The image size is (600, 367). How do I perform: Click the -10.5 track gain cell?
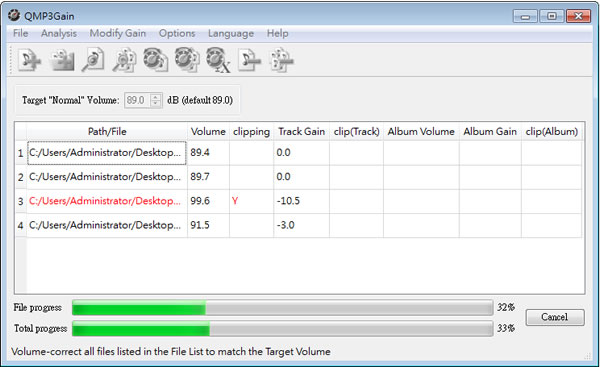tap(302, 201)
